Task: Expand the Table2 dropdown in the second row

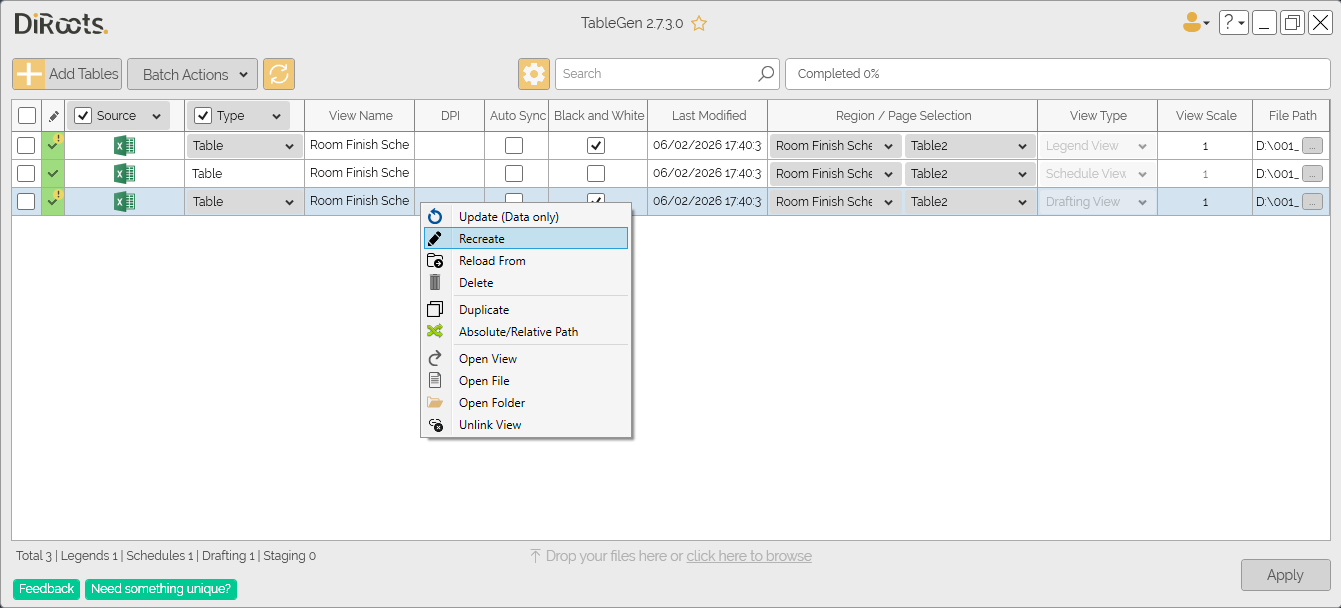Action: [x=969, y=174]
